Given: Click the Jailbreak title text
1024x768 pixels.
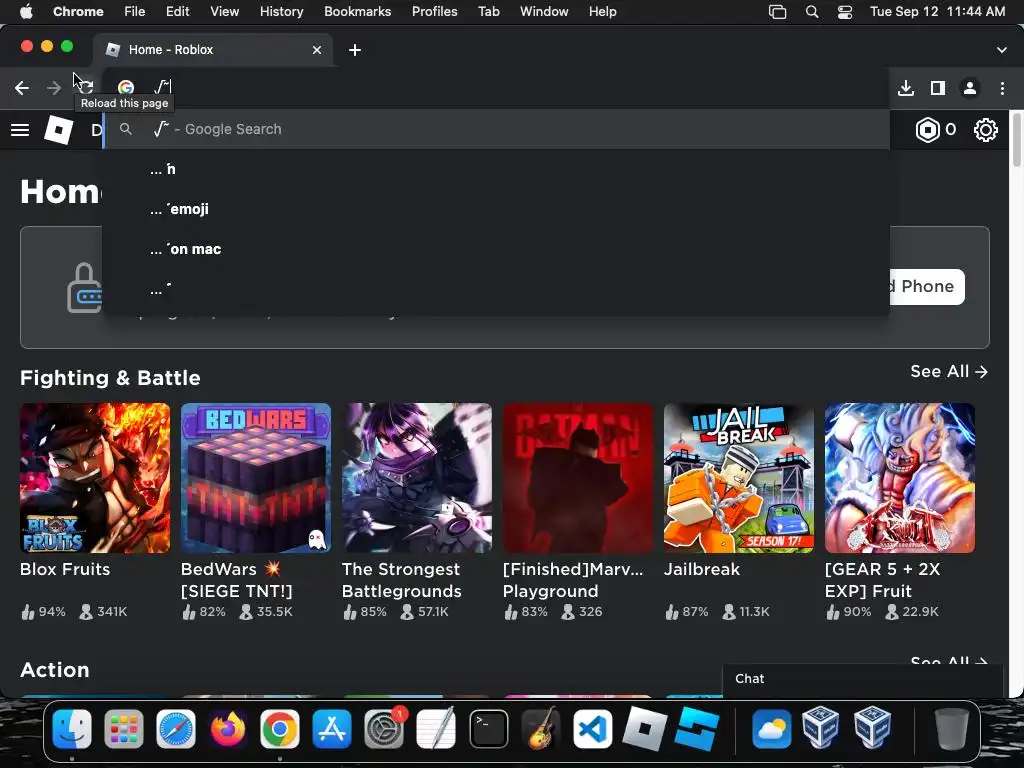Looking at the screenshot, I should click(702, 569).
